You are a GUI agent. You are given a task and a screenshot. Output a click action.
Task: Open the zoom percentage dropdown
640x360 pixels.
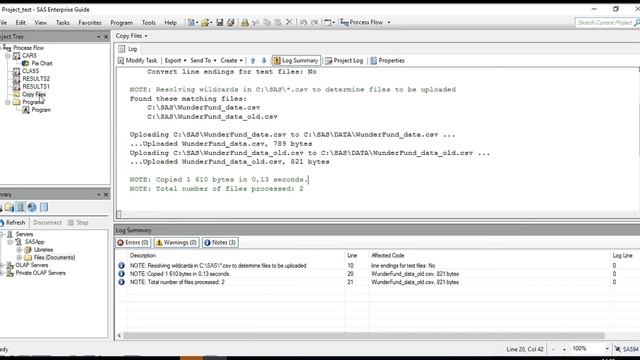click(607, 349)
